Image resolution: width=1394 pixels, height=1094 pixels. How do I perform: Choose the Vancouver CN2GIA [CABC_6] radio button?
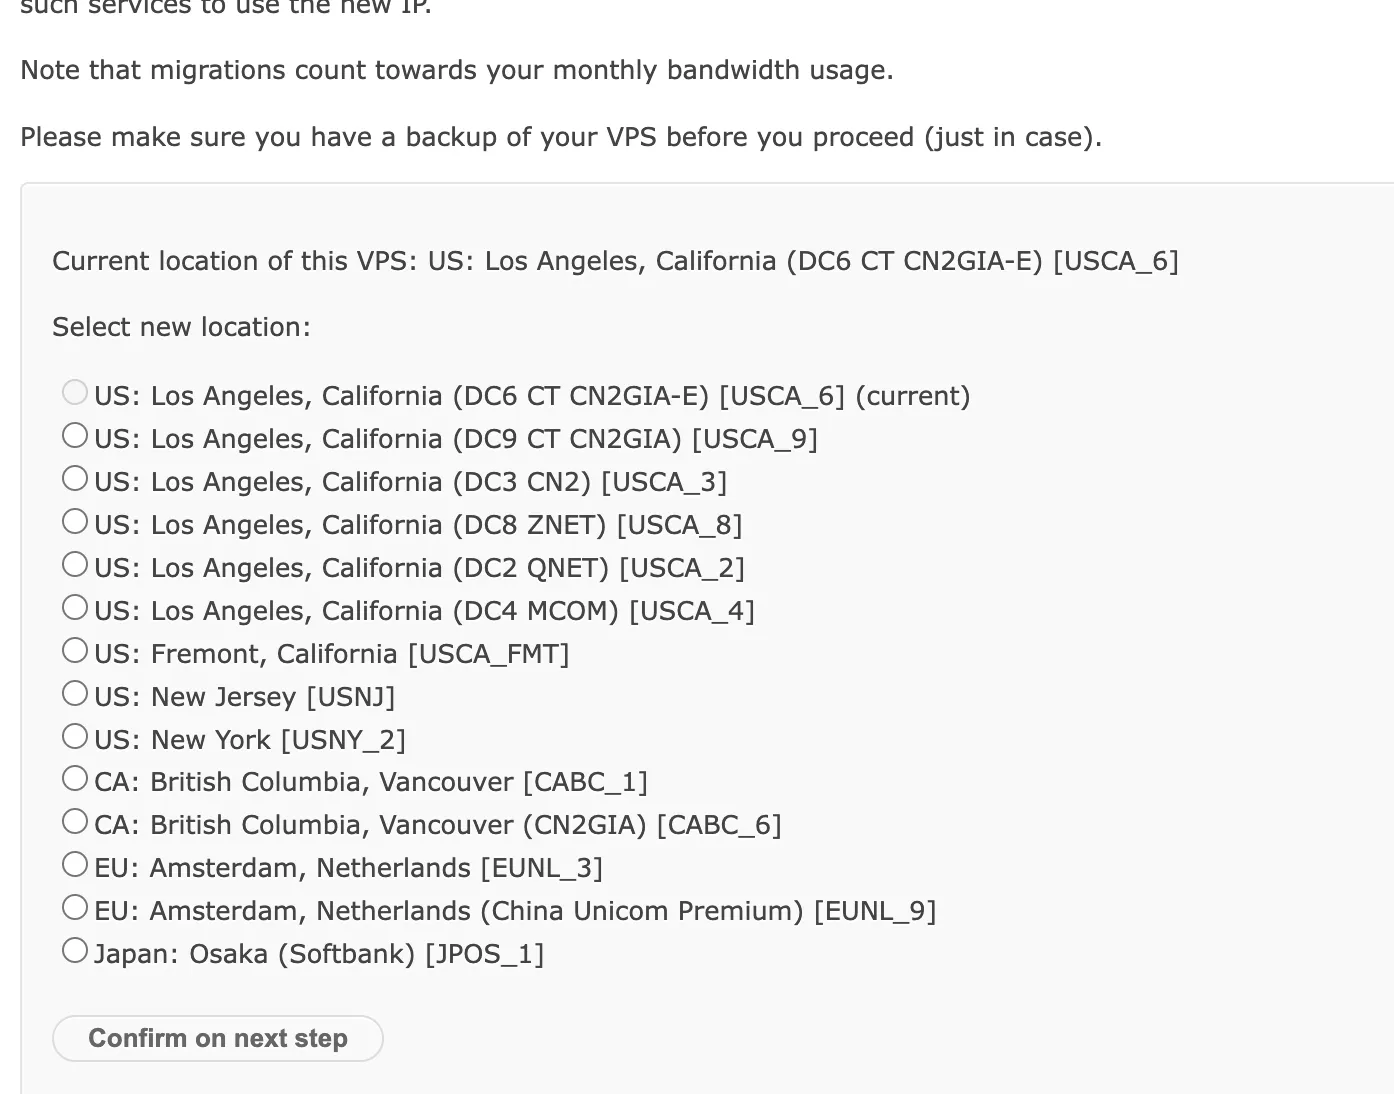75,822
